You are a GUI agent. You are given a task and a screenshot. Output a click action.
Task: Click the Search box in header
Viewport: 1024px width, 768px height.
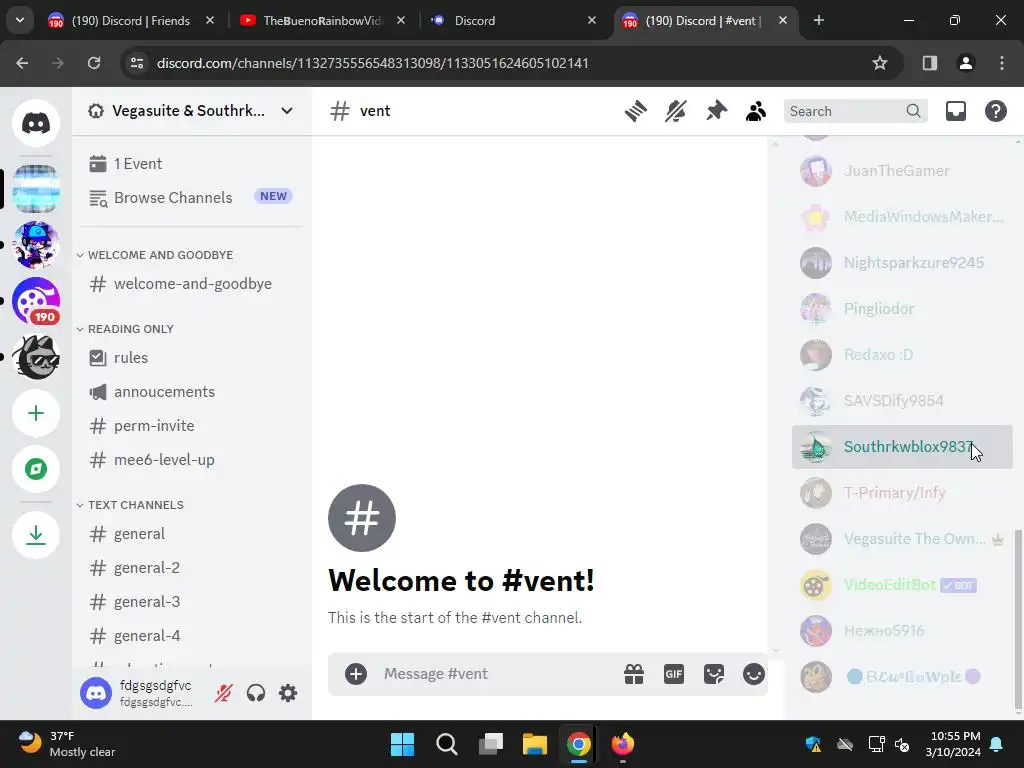coord(855,111)
